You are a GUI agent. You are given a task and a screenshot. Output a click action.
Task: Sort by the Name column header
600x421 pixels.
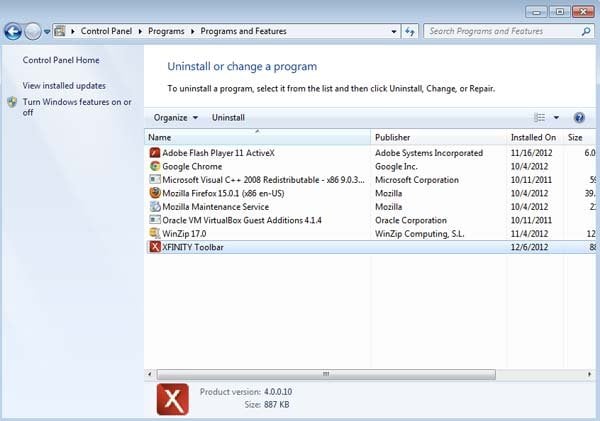(x=257, y=137)
